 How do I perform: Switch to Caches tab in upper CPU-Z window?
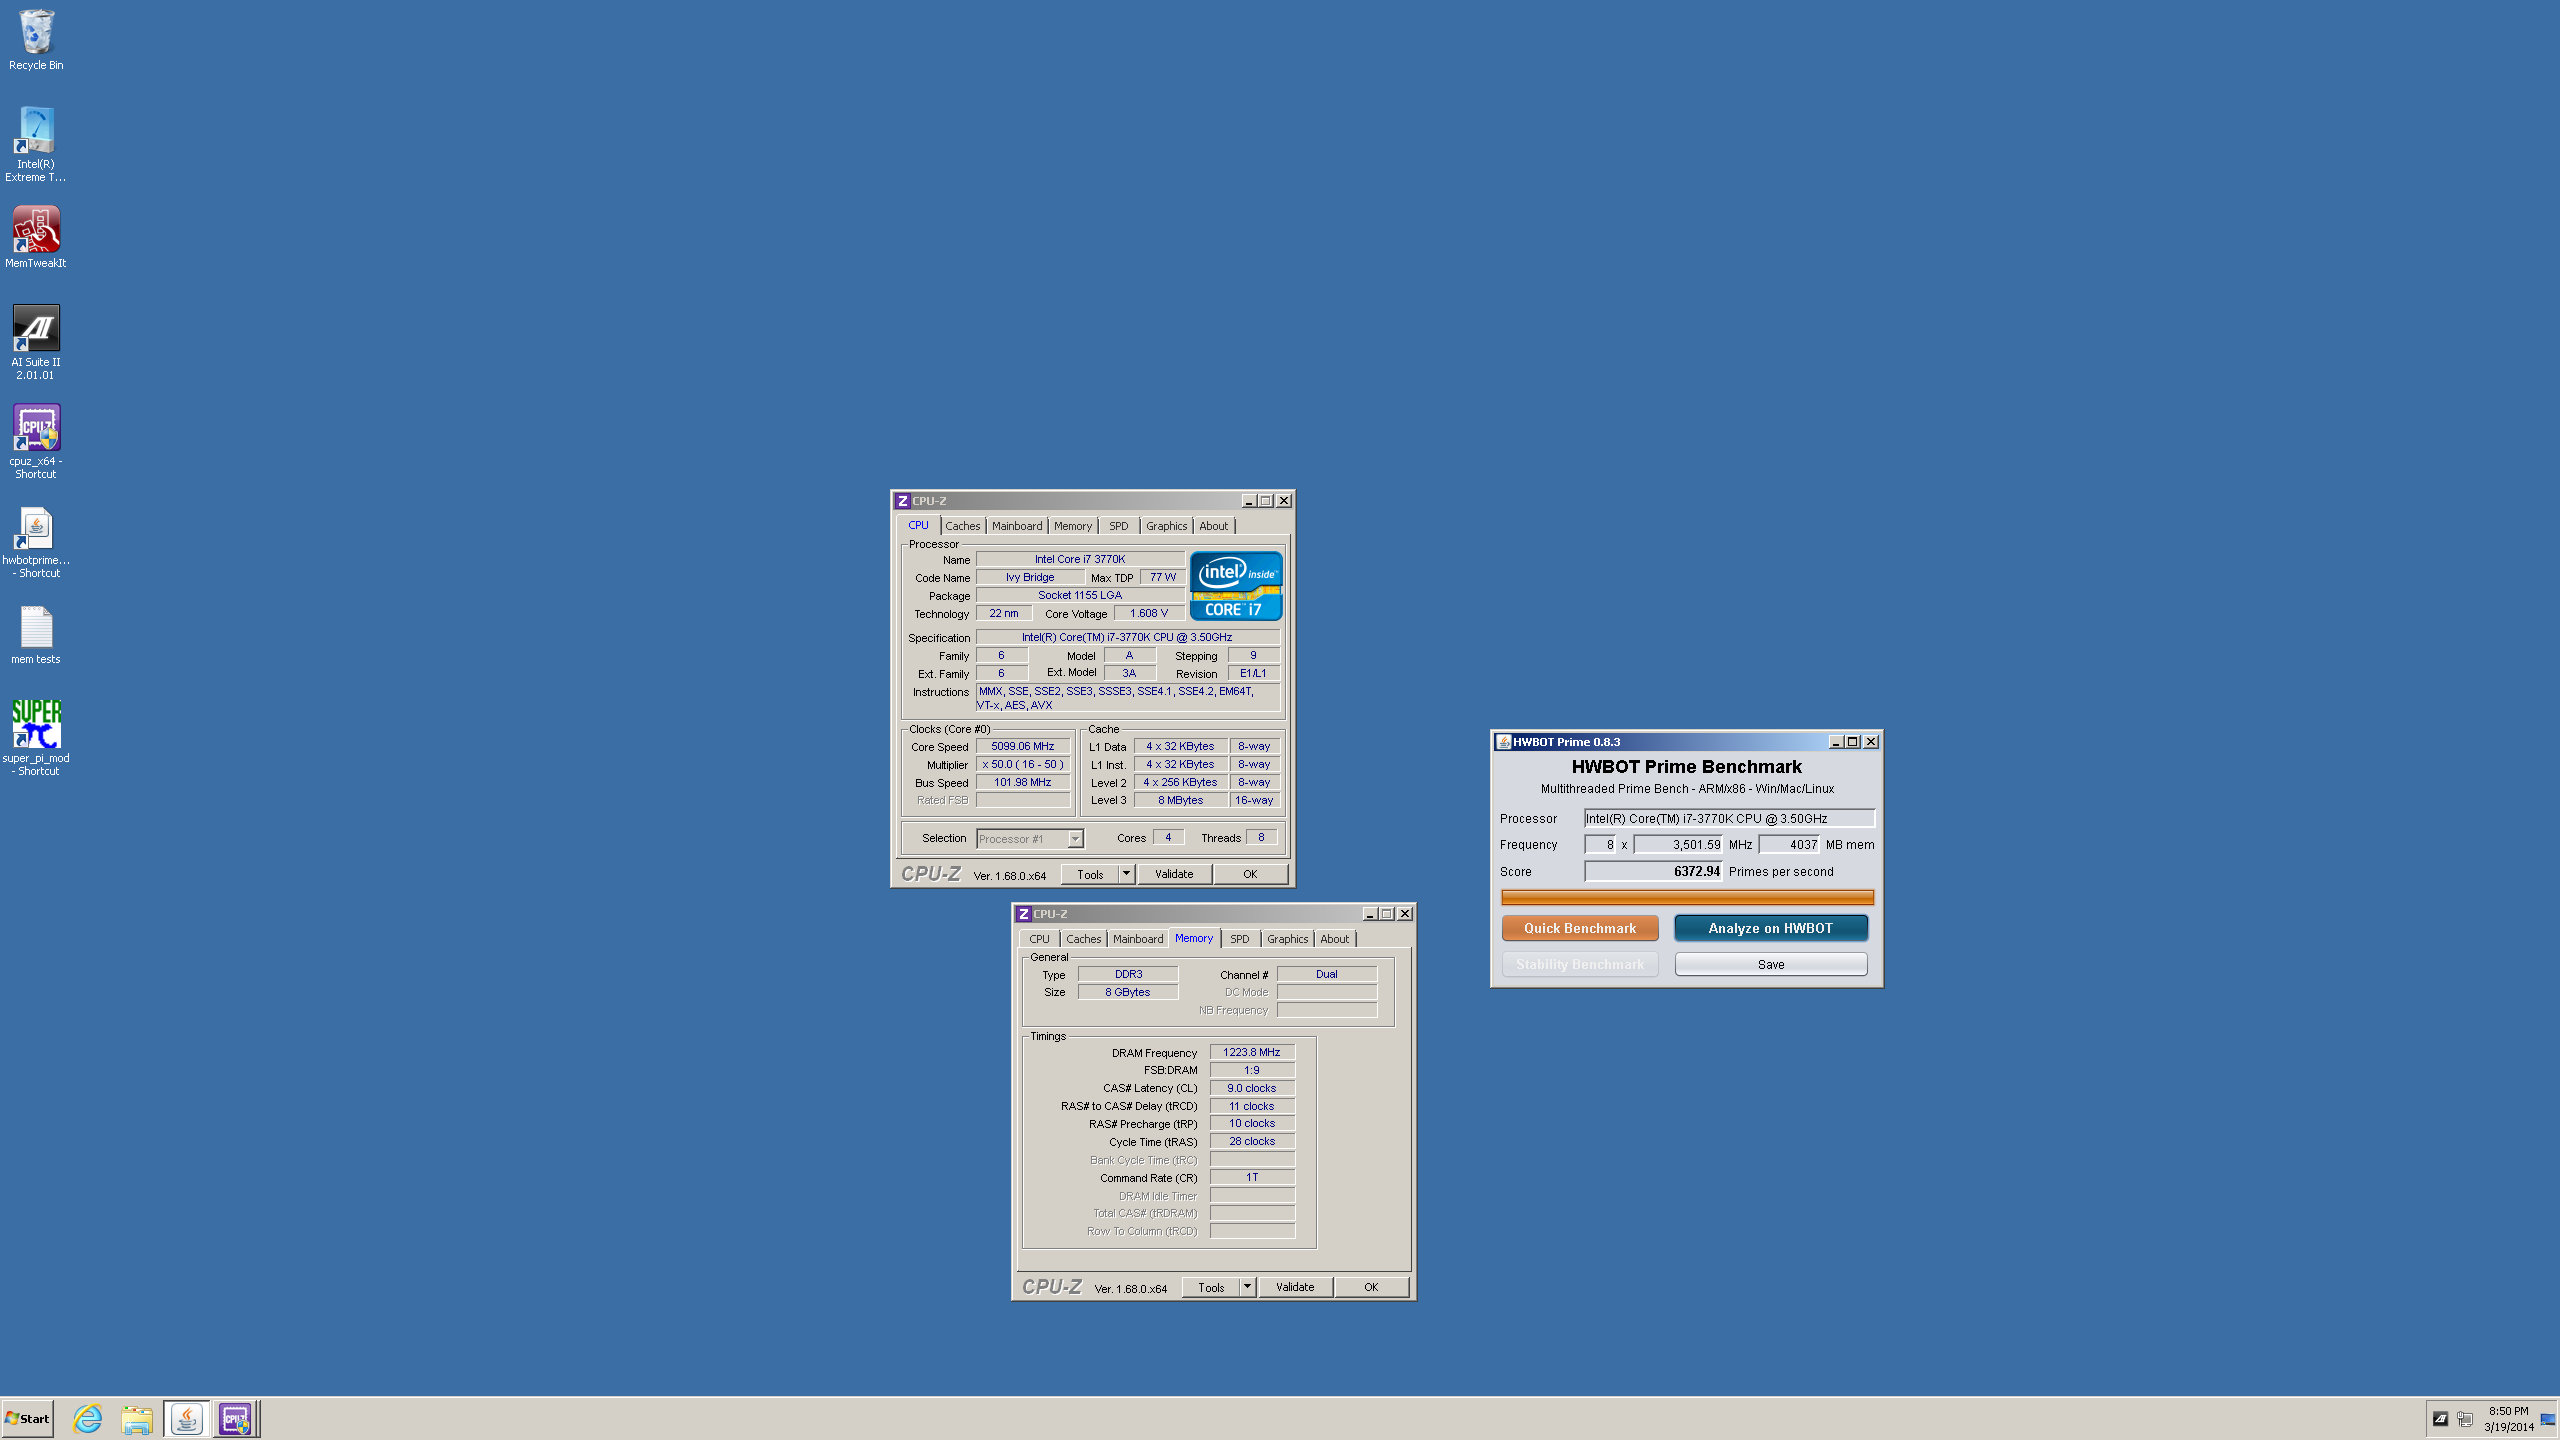pyautogui.click(x=963, y=526)
